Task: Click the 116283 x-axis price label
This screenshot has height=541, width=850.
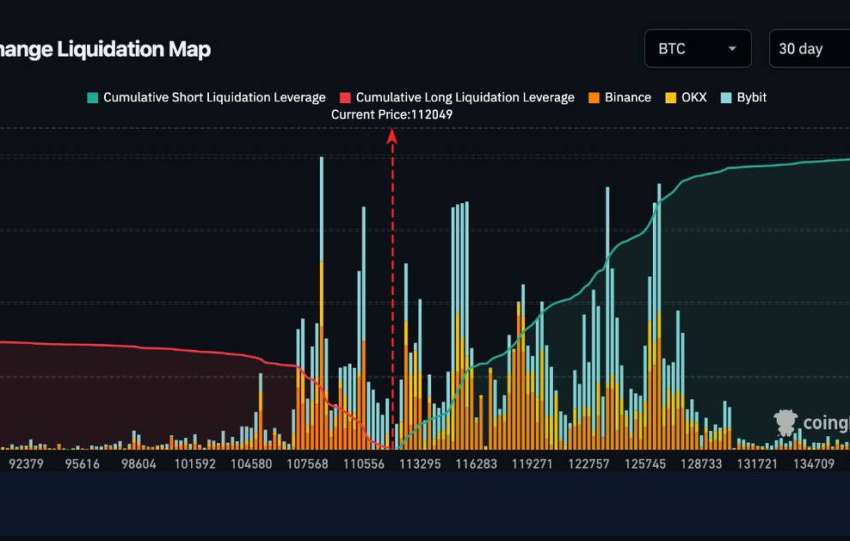Action: click(x=476, y=463)
